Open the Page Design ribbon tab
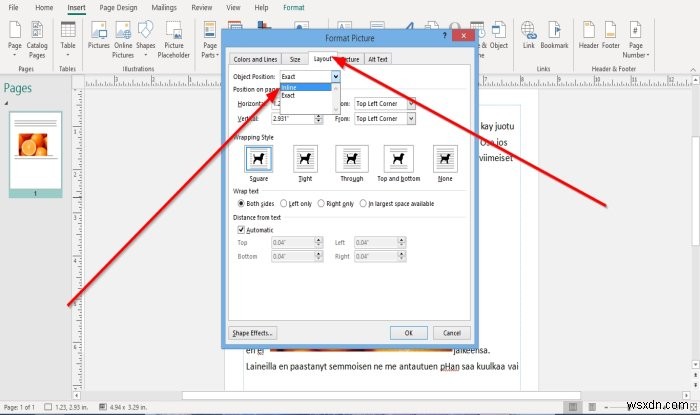Viewport: 700px width, 415px height. pyautogui.click(x=118, y=8)
